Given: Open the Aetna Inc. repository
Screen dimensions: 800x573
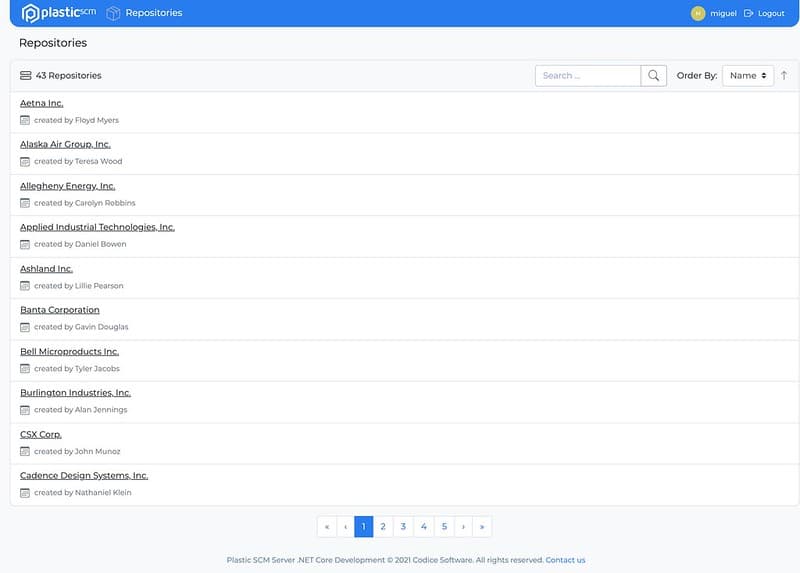Looking at the screenshot, I should (x=41, y=103).
